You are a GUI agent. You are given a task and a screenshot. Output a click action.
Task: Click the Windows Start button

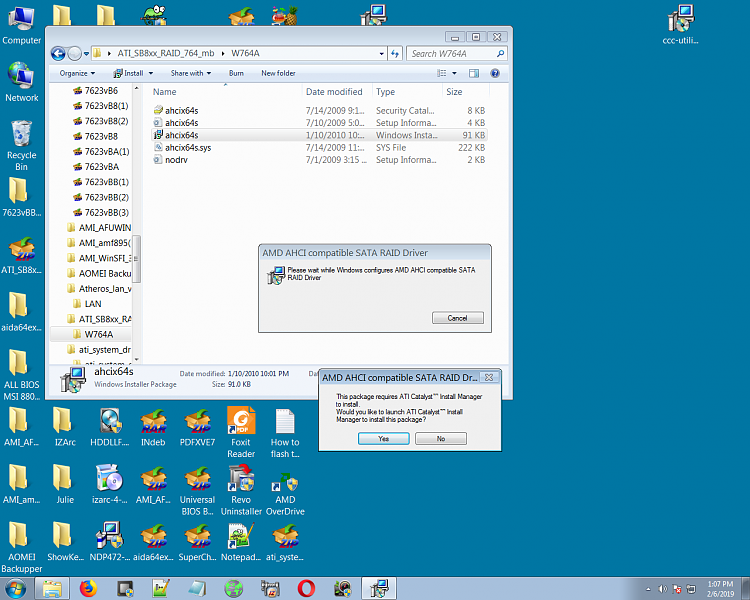click(x=15, y=589)
